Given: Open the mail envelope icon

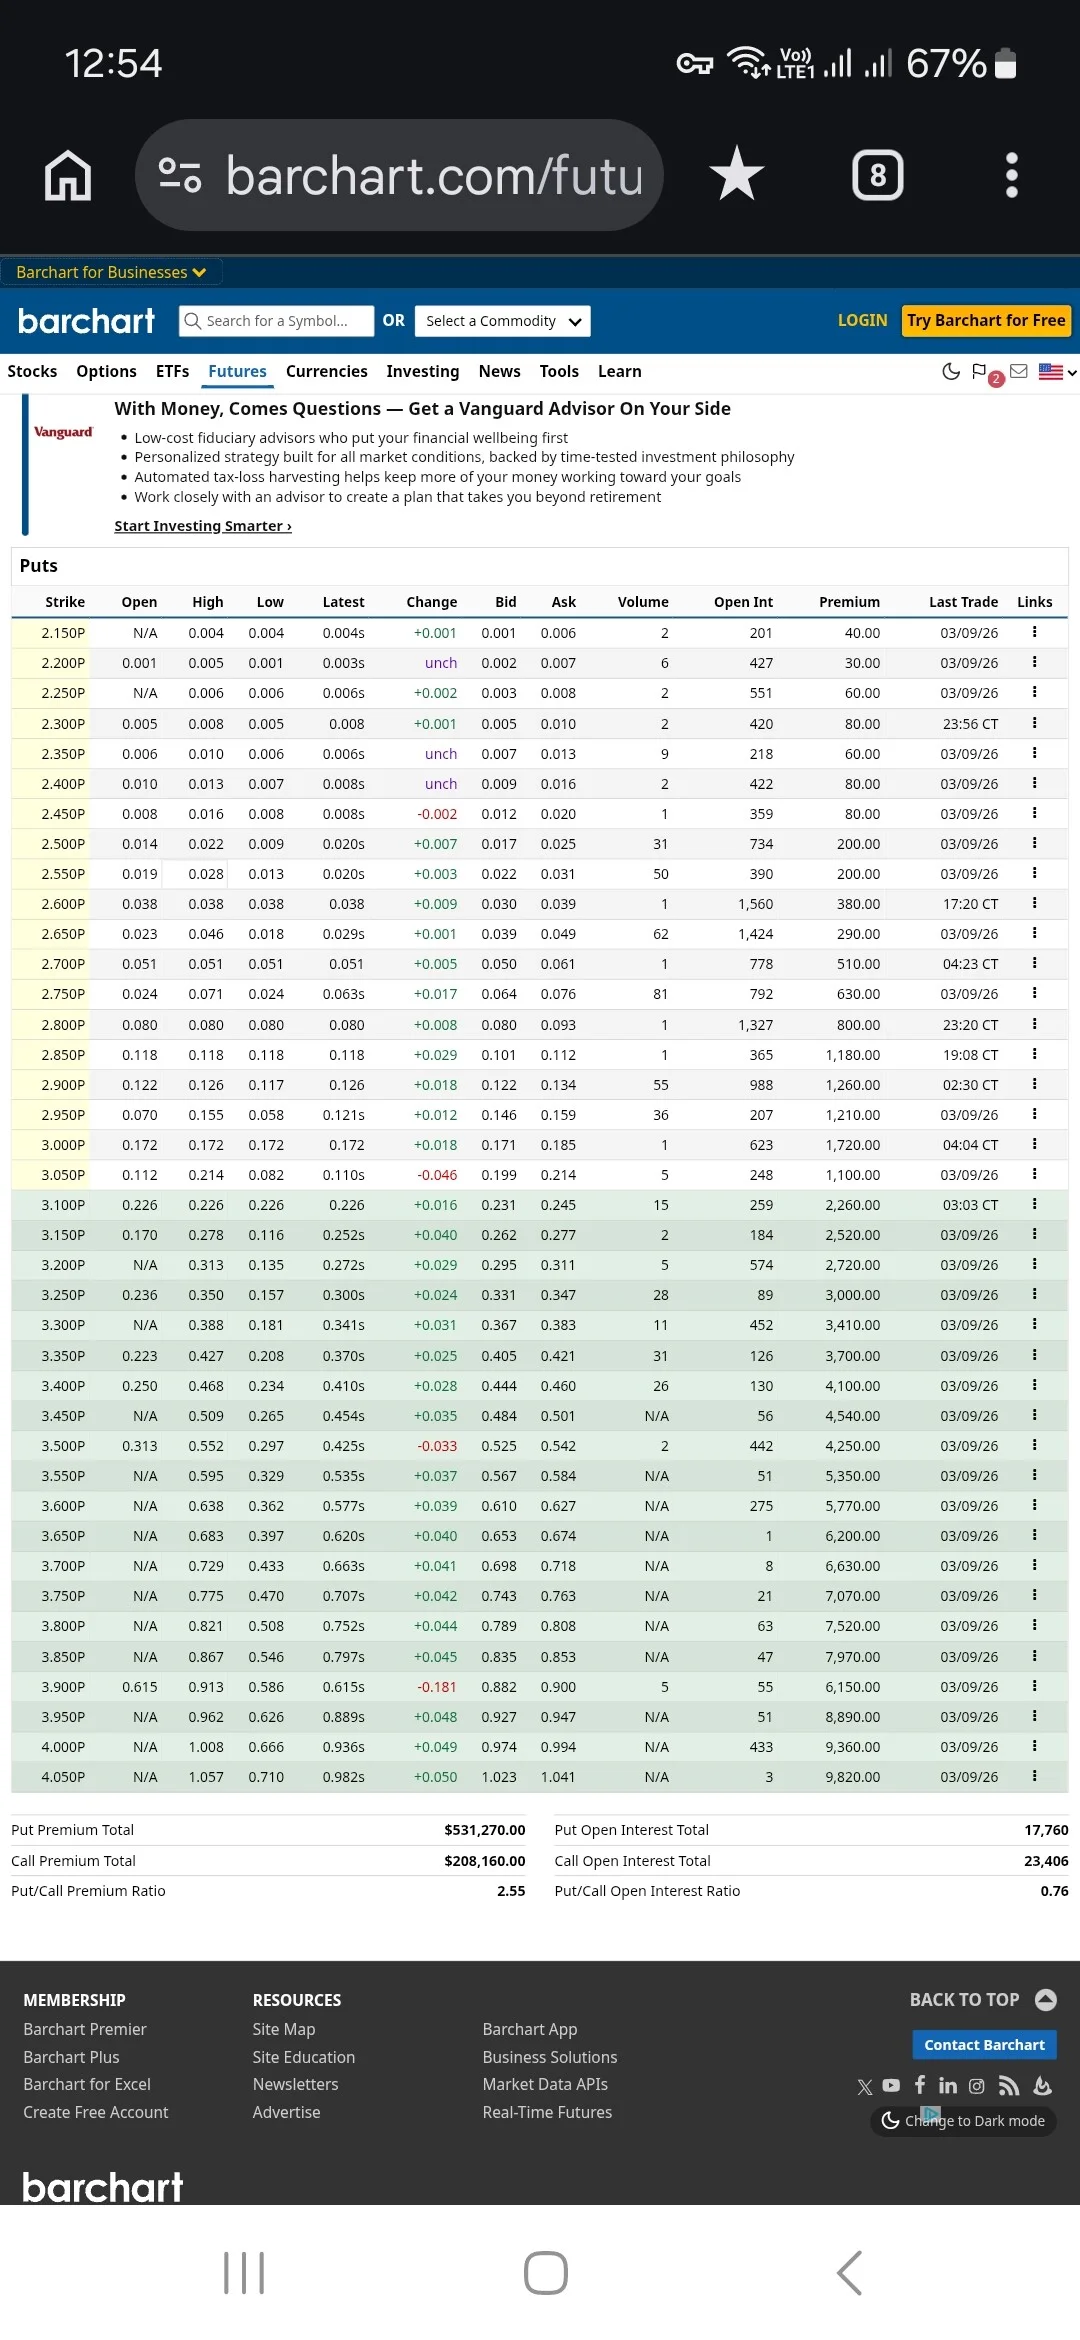Looking at the screenshot, I should coord(1019,371).
